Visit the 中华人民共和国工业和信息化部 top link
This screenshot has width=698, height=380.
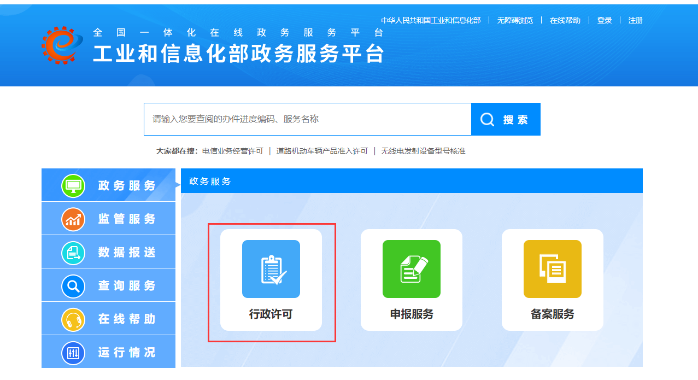[x=430, y=20]
